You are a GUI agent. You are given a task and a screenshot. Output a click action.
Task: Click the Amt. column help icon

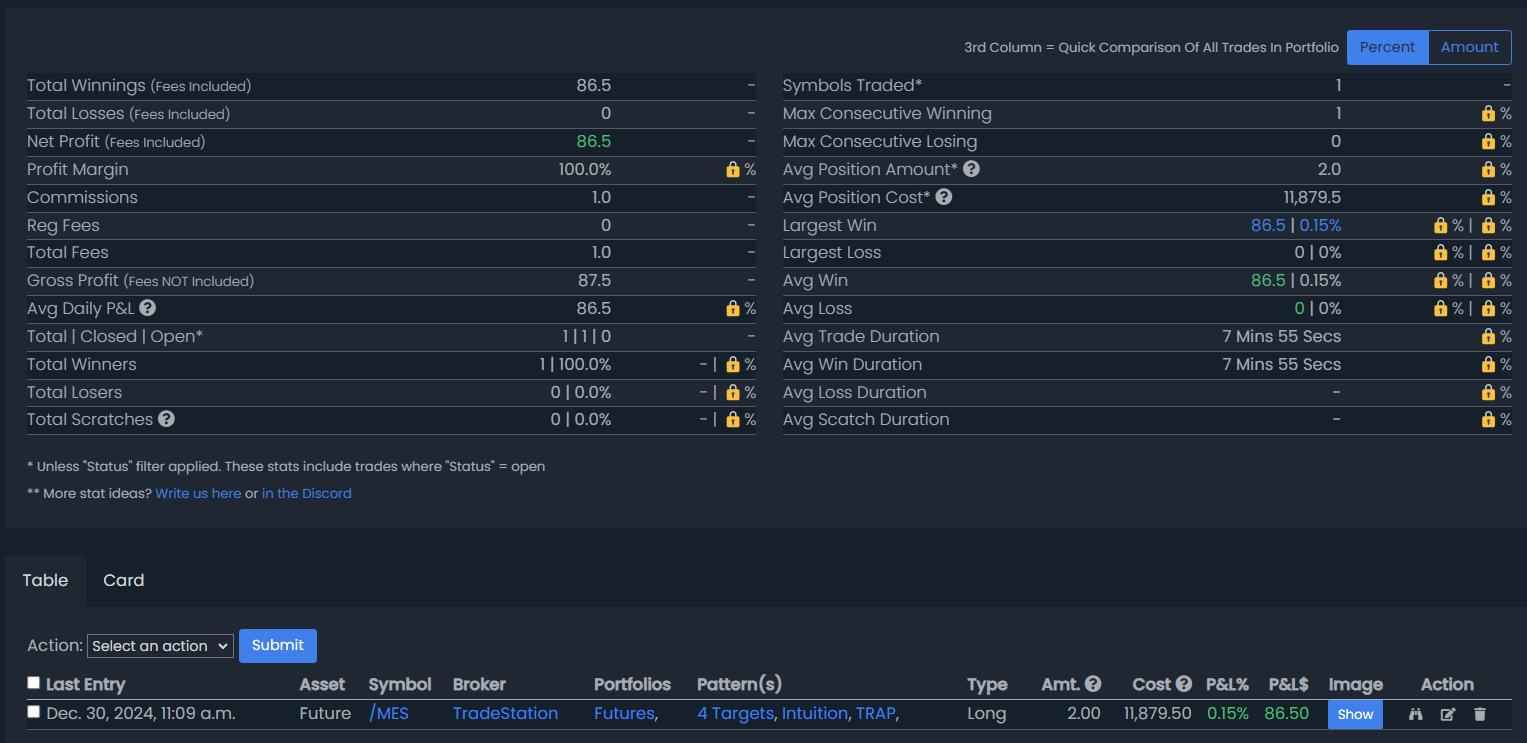1093,684
